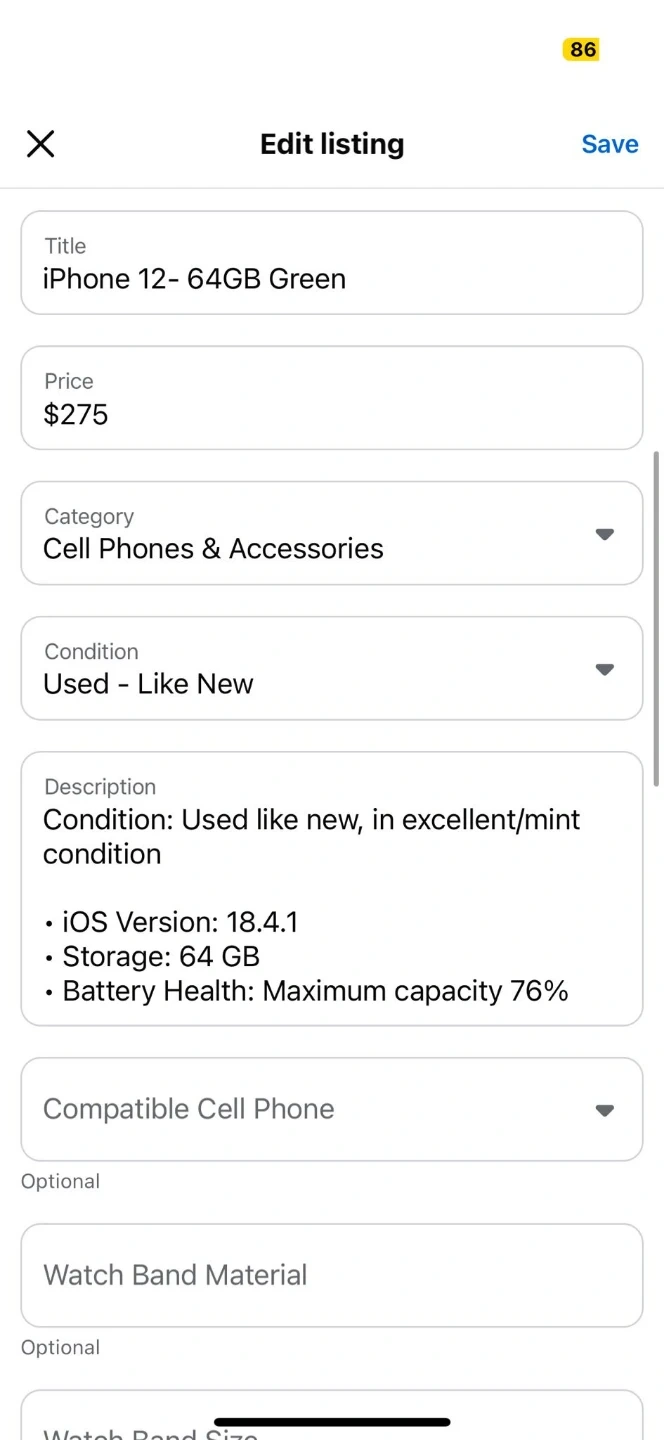Click the vertical scrollbar on right edge
This screenshot has height=1440, width=664.
pyautogui.click(x=656, y=618)
